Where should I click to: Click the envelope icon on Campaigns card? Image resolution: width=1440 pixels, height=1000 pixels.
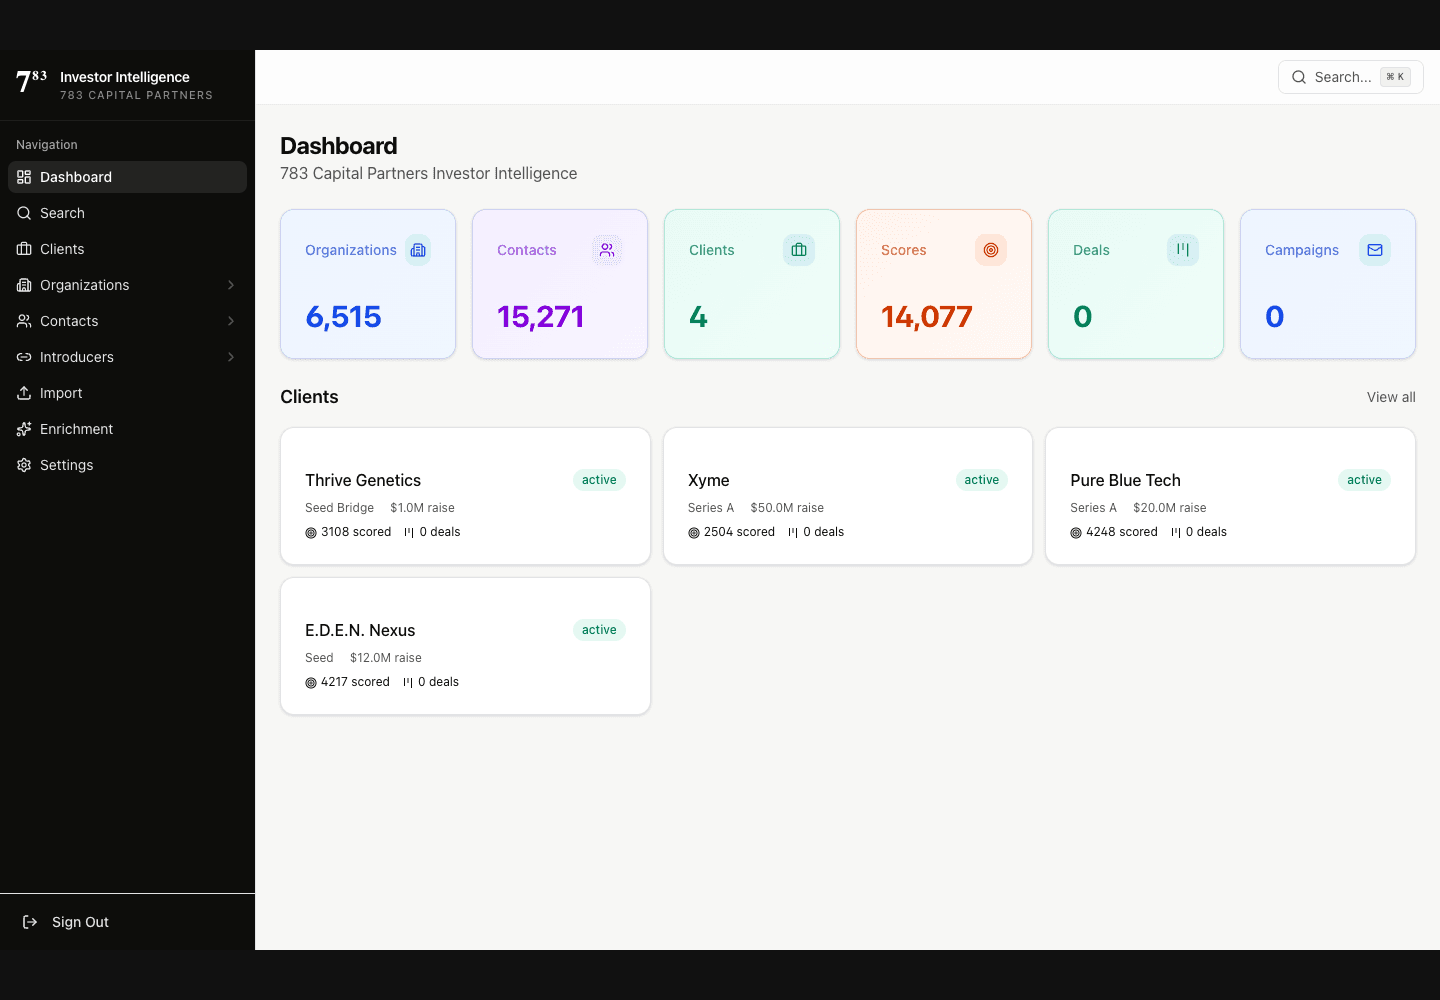click(x=1375, y=250)
